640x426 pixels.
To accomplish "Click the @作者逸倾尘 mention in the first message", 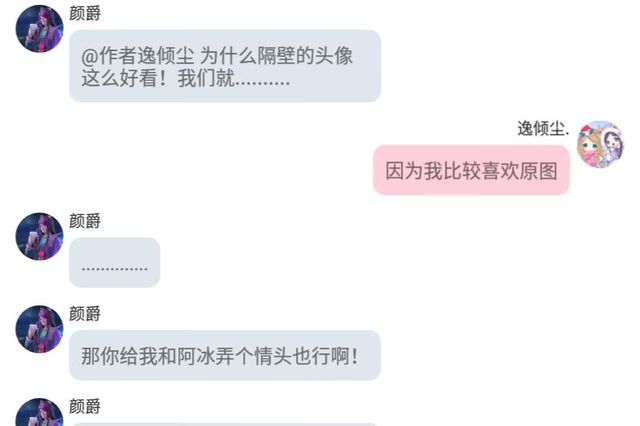I will click(x=138, y=56).
